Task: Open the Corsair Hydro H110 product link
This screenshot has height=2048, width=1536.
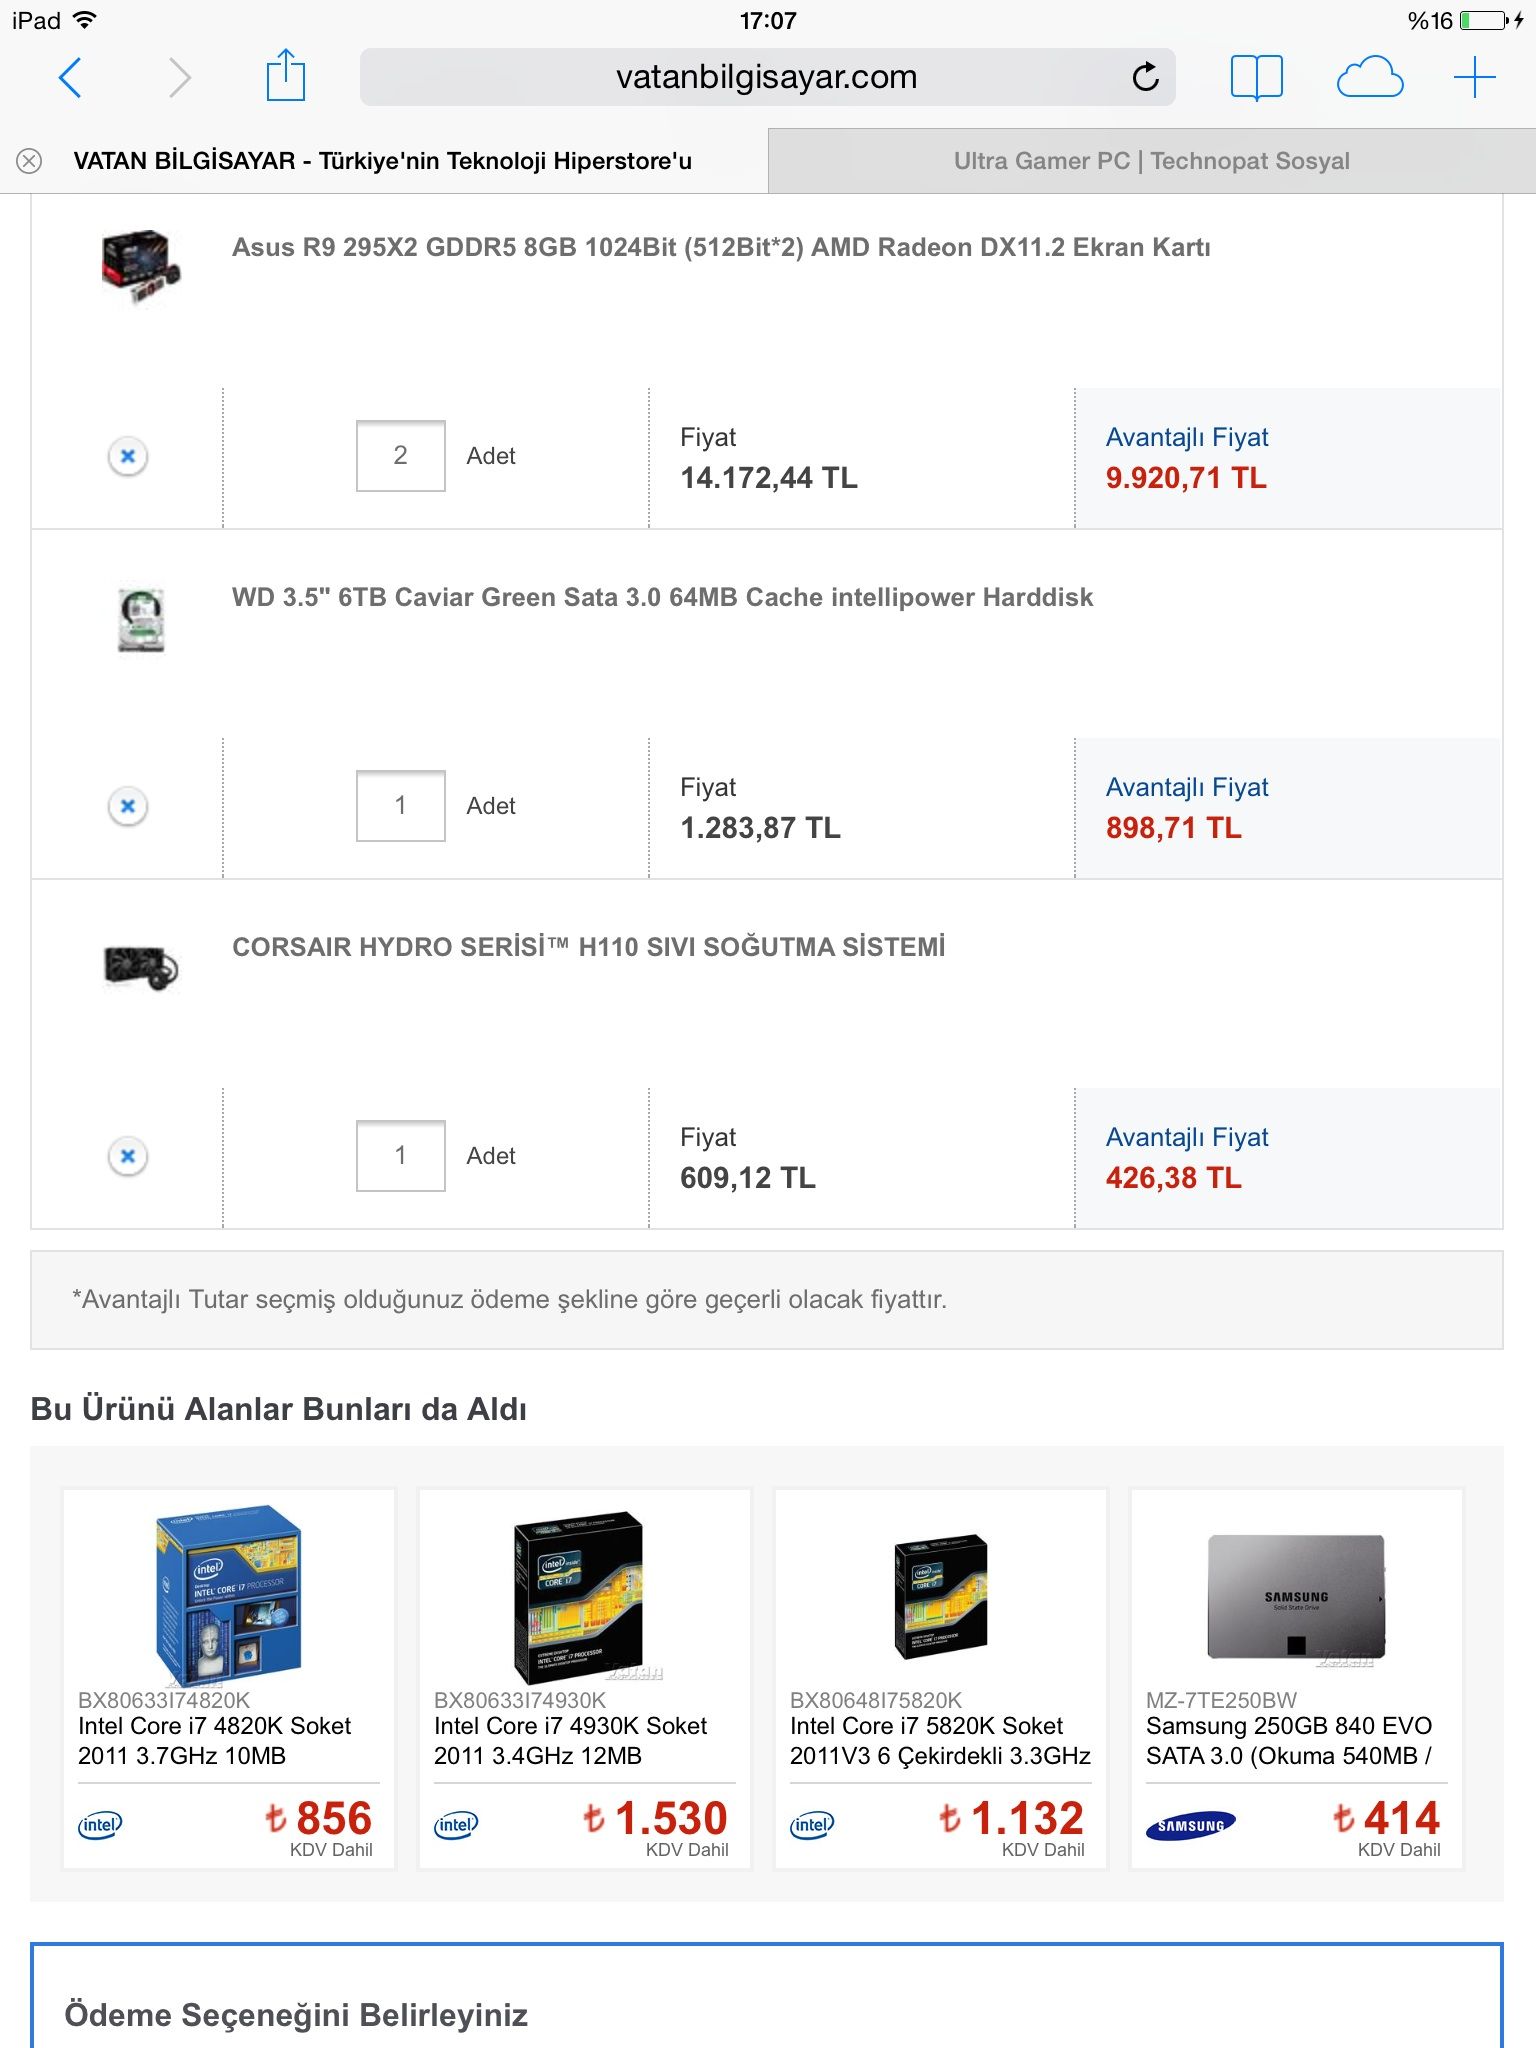Action: pos(588,947)
